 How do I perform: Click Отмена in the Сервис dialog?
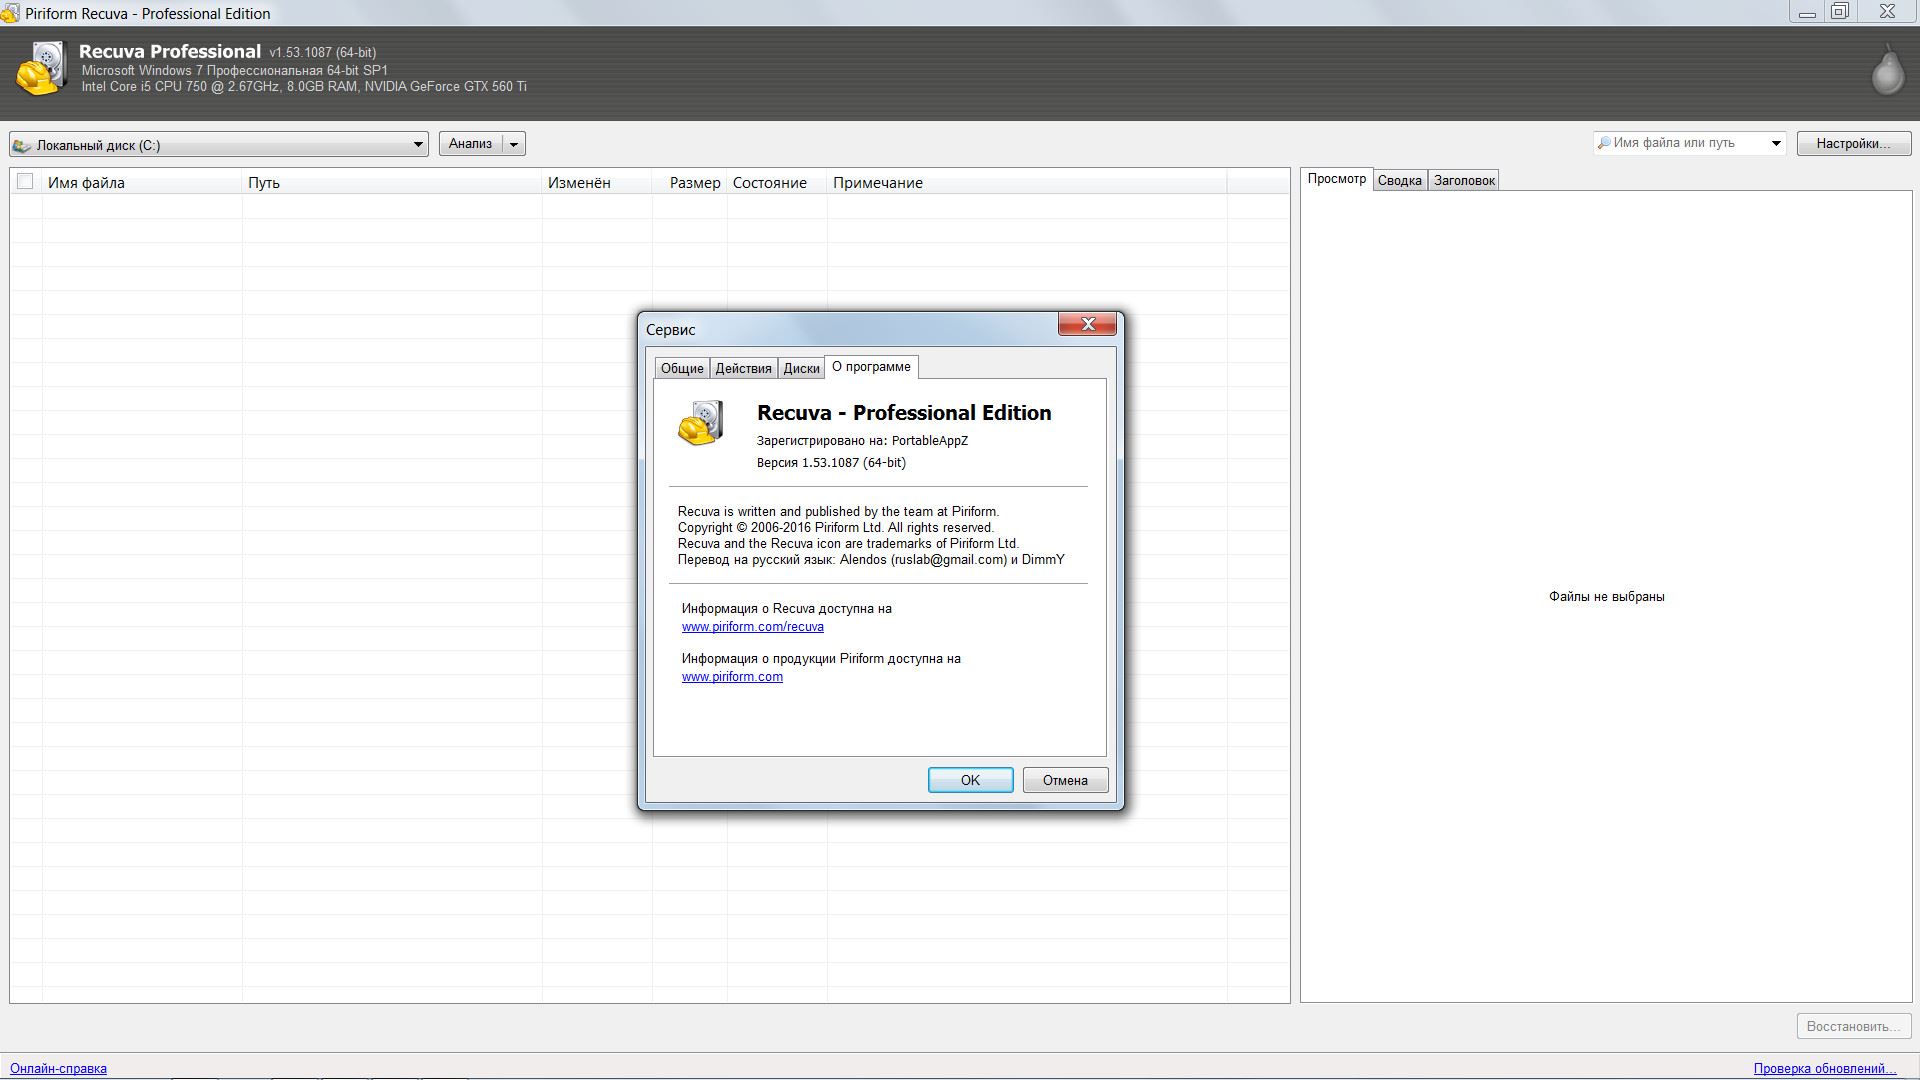coord(1065,780)
